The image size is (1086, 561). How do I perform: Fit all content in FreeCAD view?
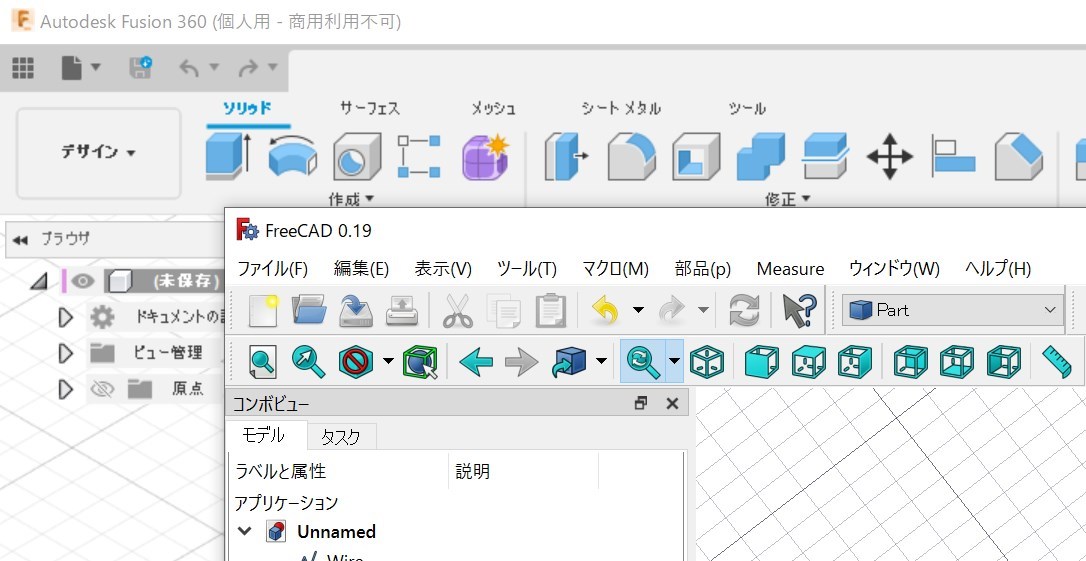263,362
